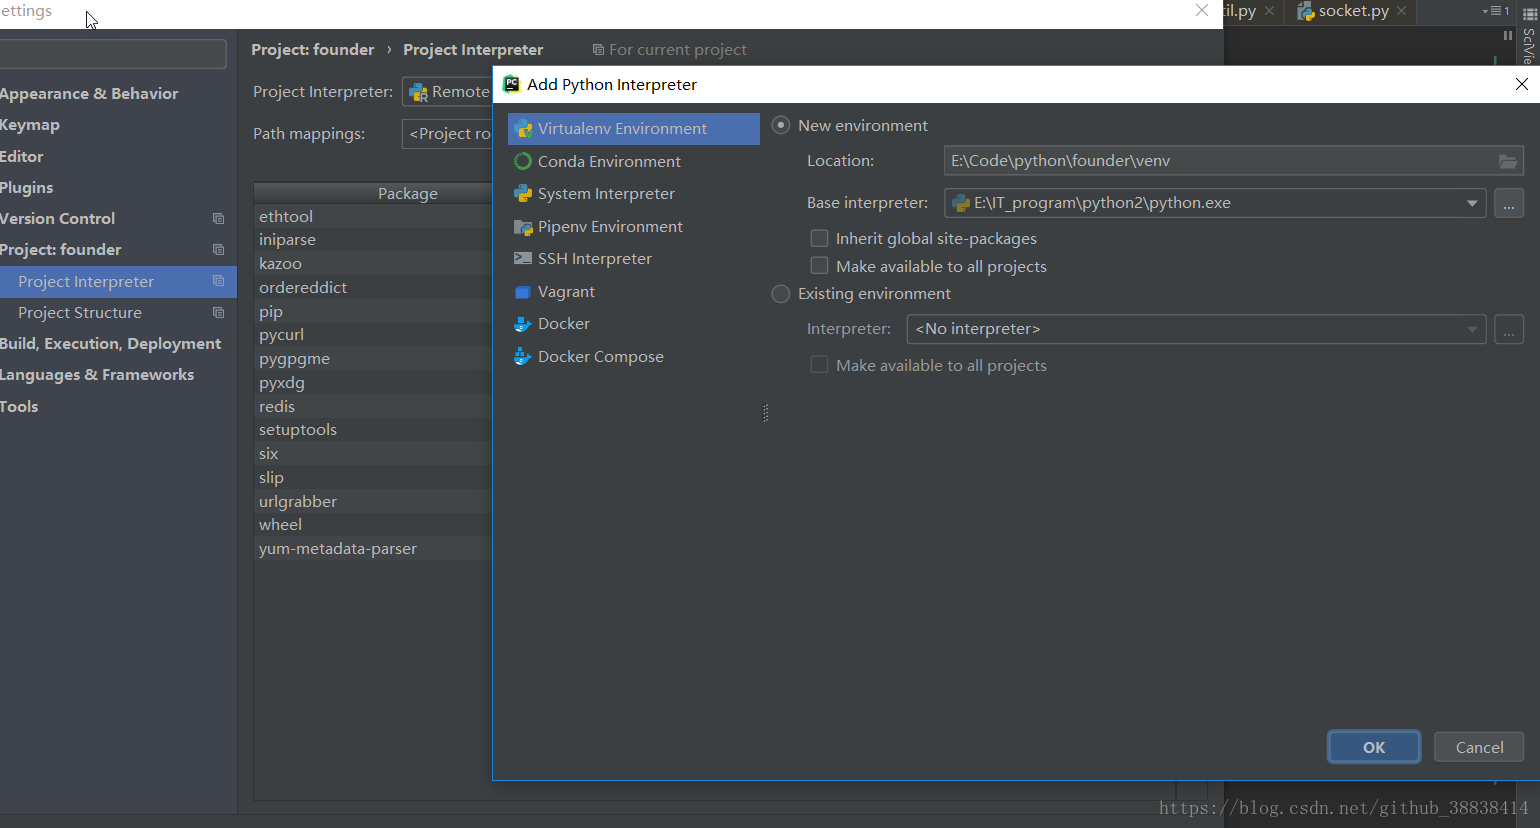1540x828 pixels.
Task: Click the Conda green circle icon
Action: [522, 161]
